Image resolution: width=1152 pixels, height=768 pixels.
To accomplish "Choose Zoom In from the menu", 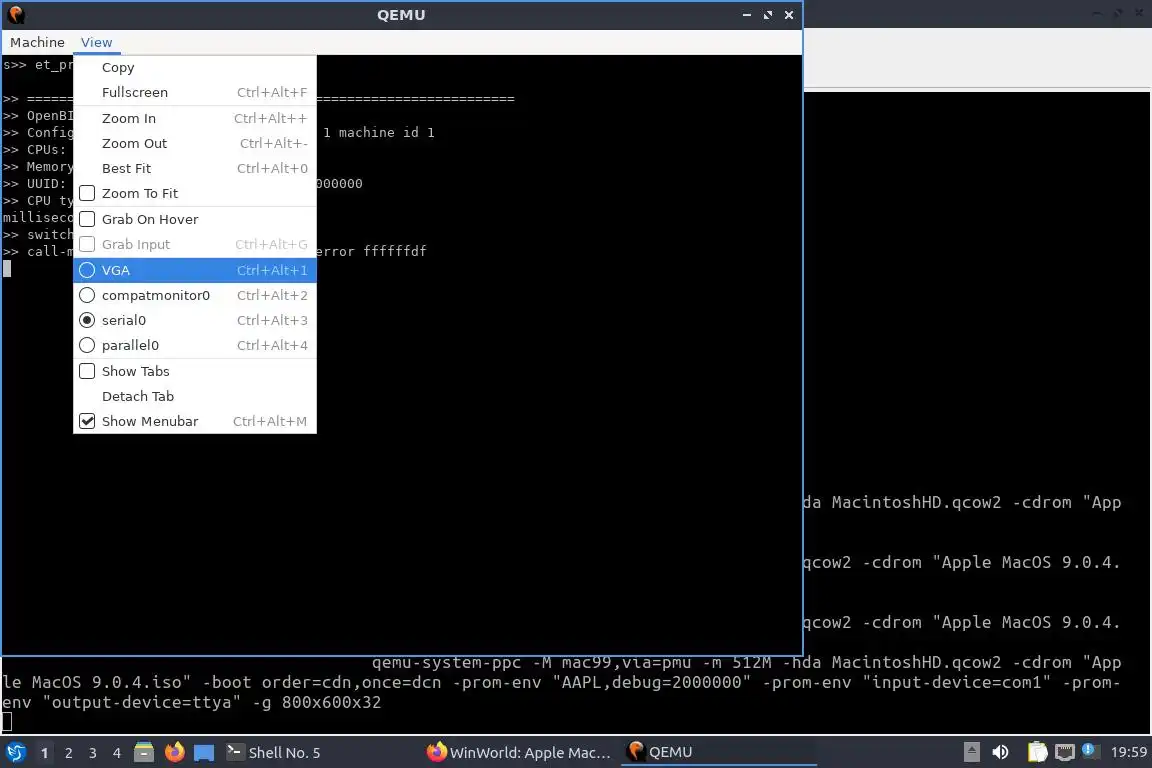I will tap(195, 118).
